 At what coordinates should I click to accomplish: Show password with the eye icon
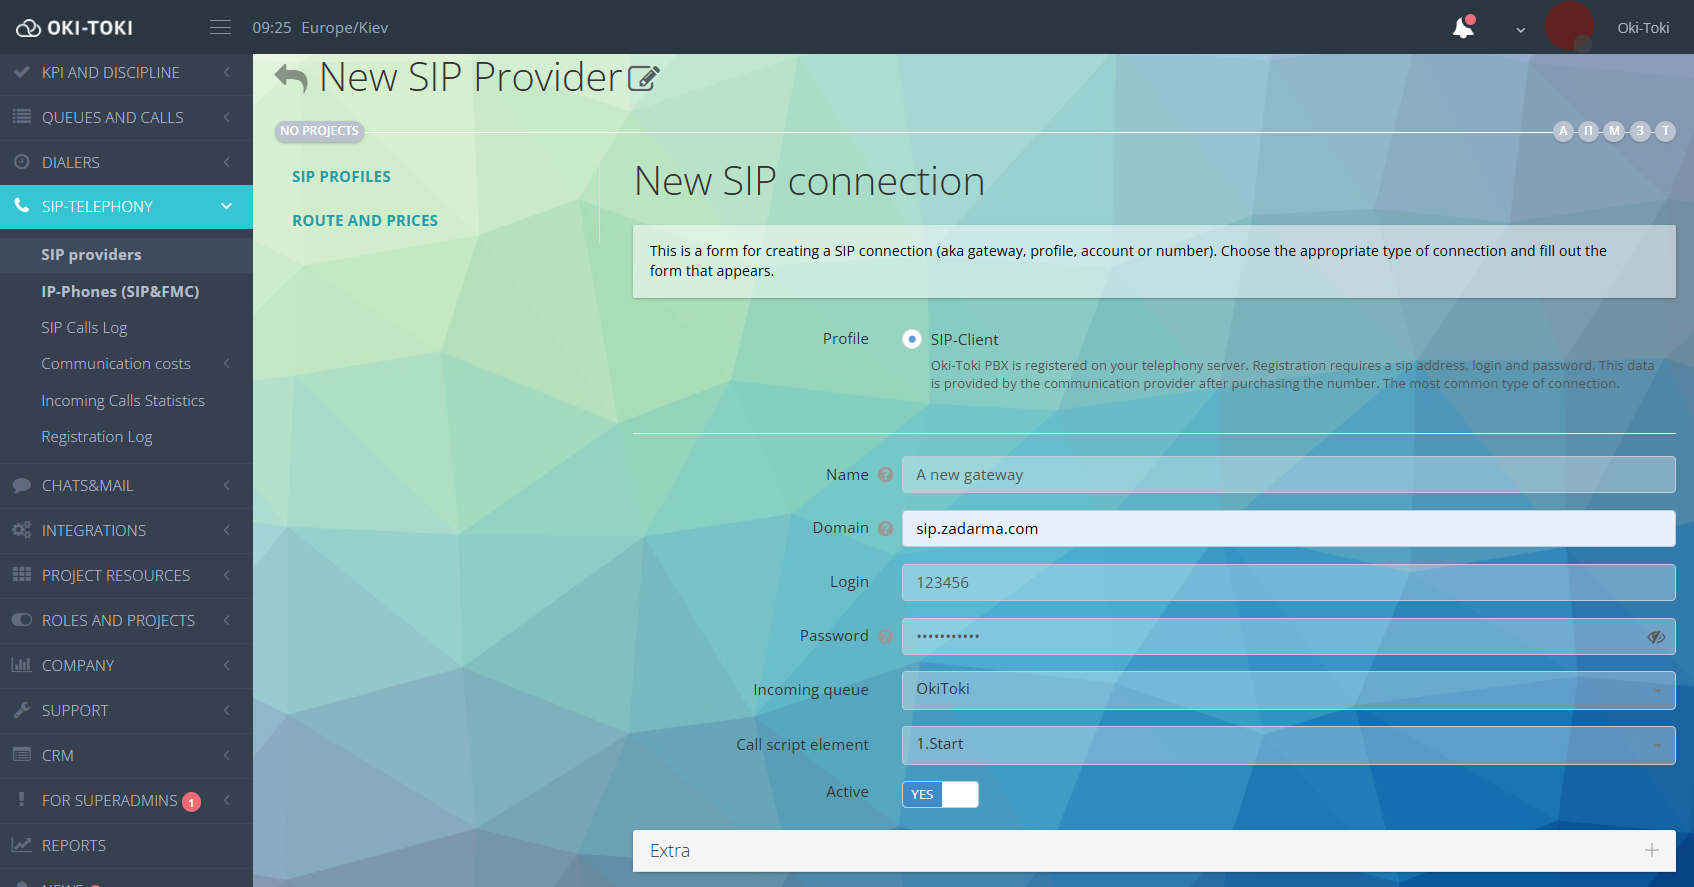[x=1656, y=637]
